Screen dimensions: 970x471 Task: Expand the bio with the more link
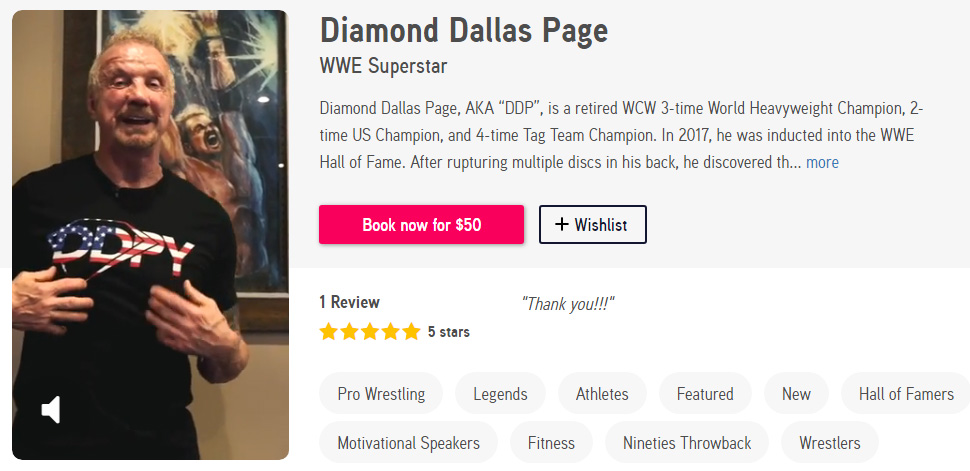(x=822, y=162)
